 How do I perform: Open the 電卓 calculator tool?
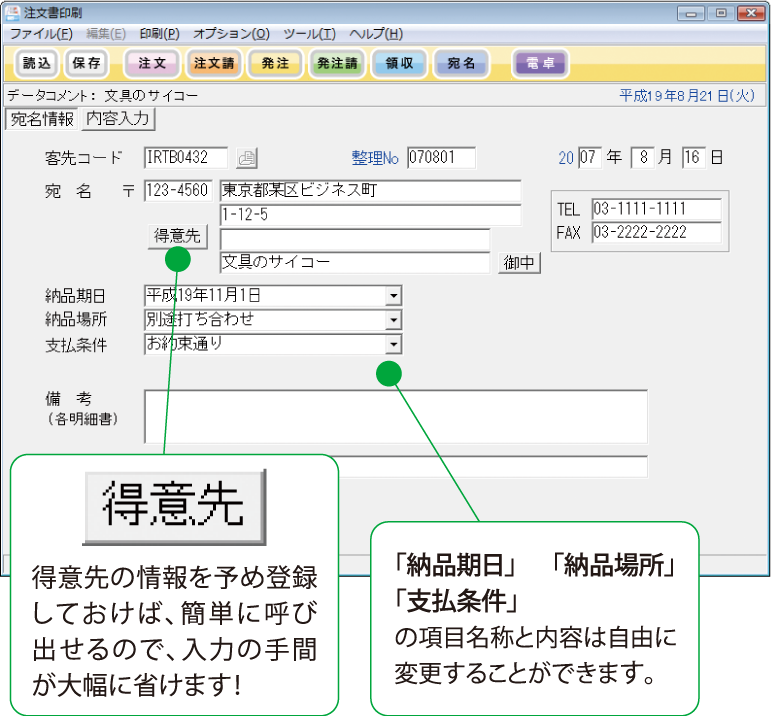click(540, 63)
